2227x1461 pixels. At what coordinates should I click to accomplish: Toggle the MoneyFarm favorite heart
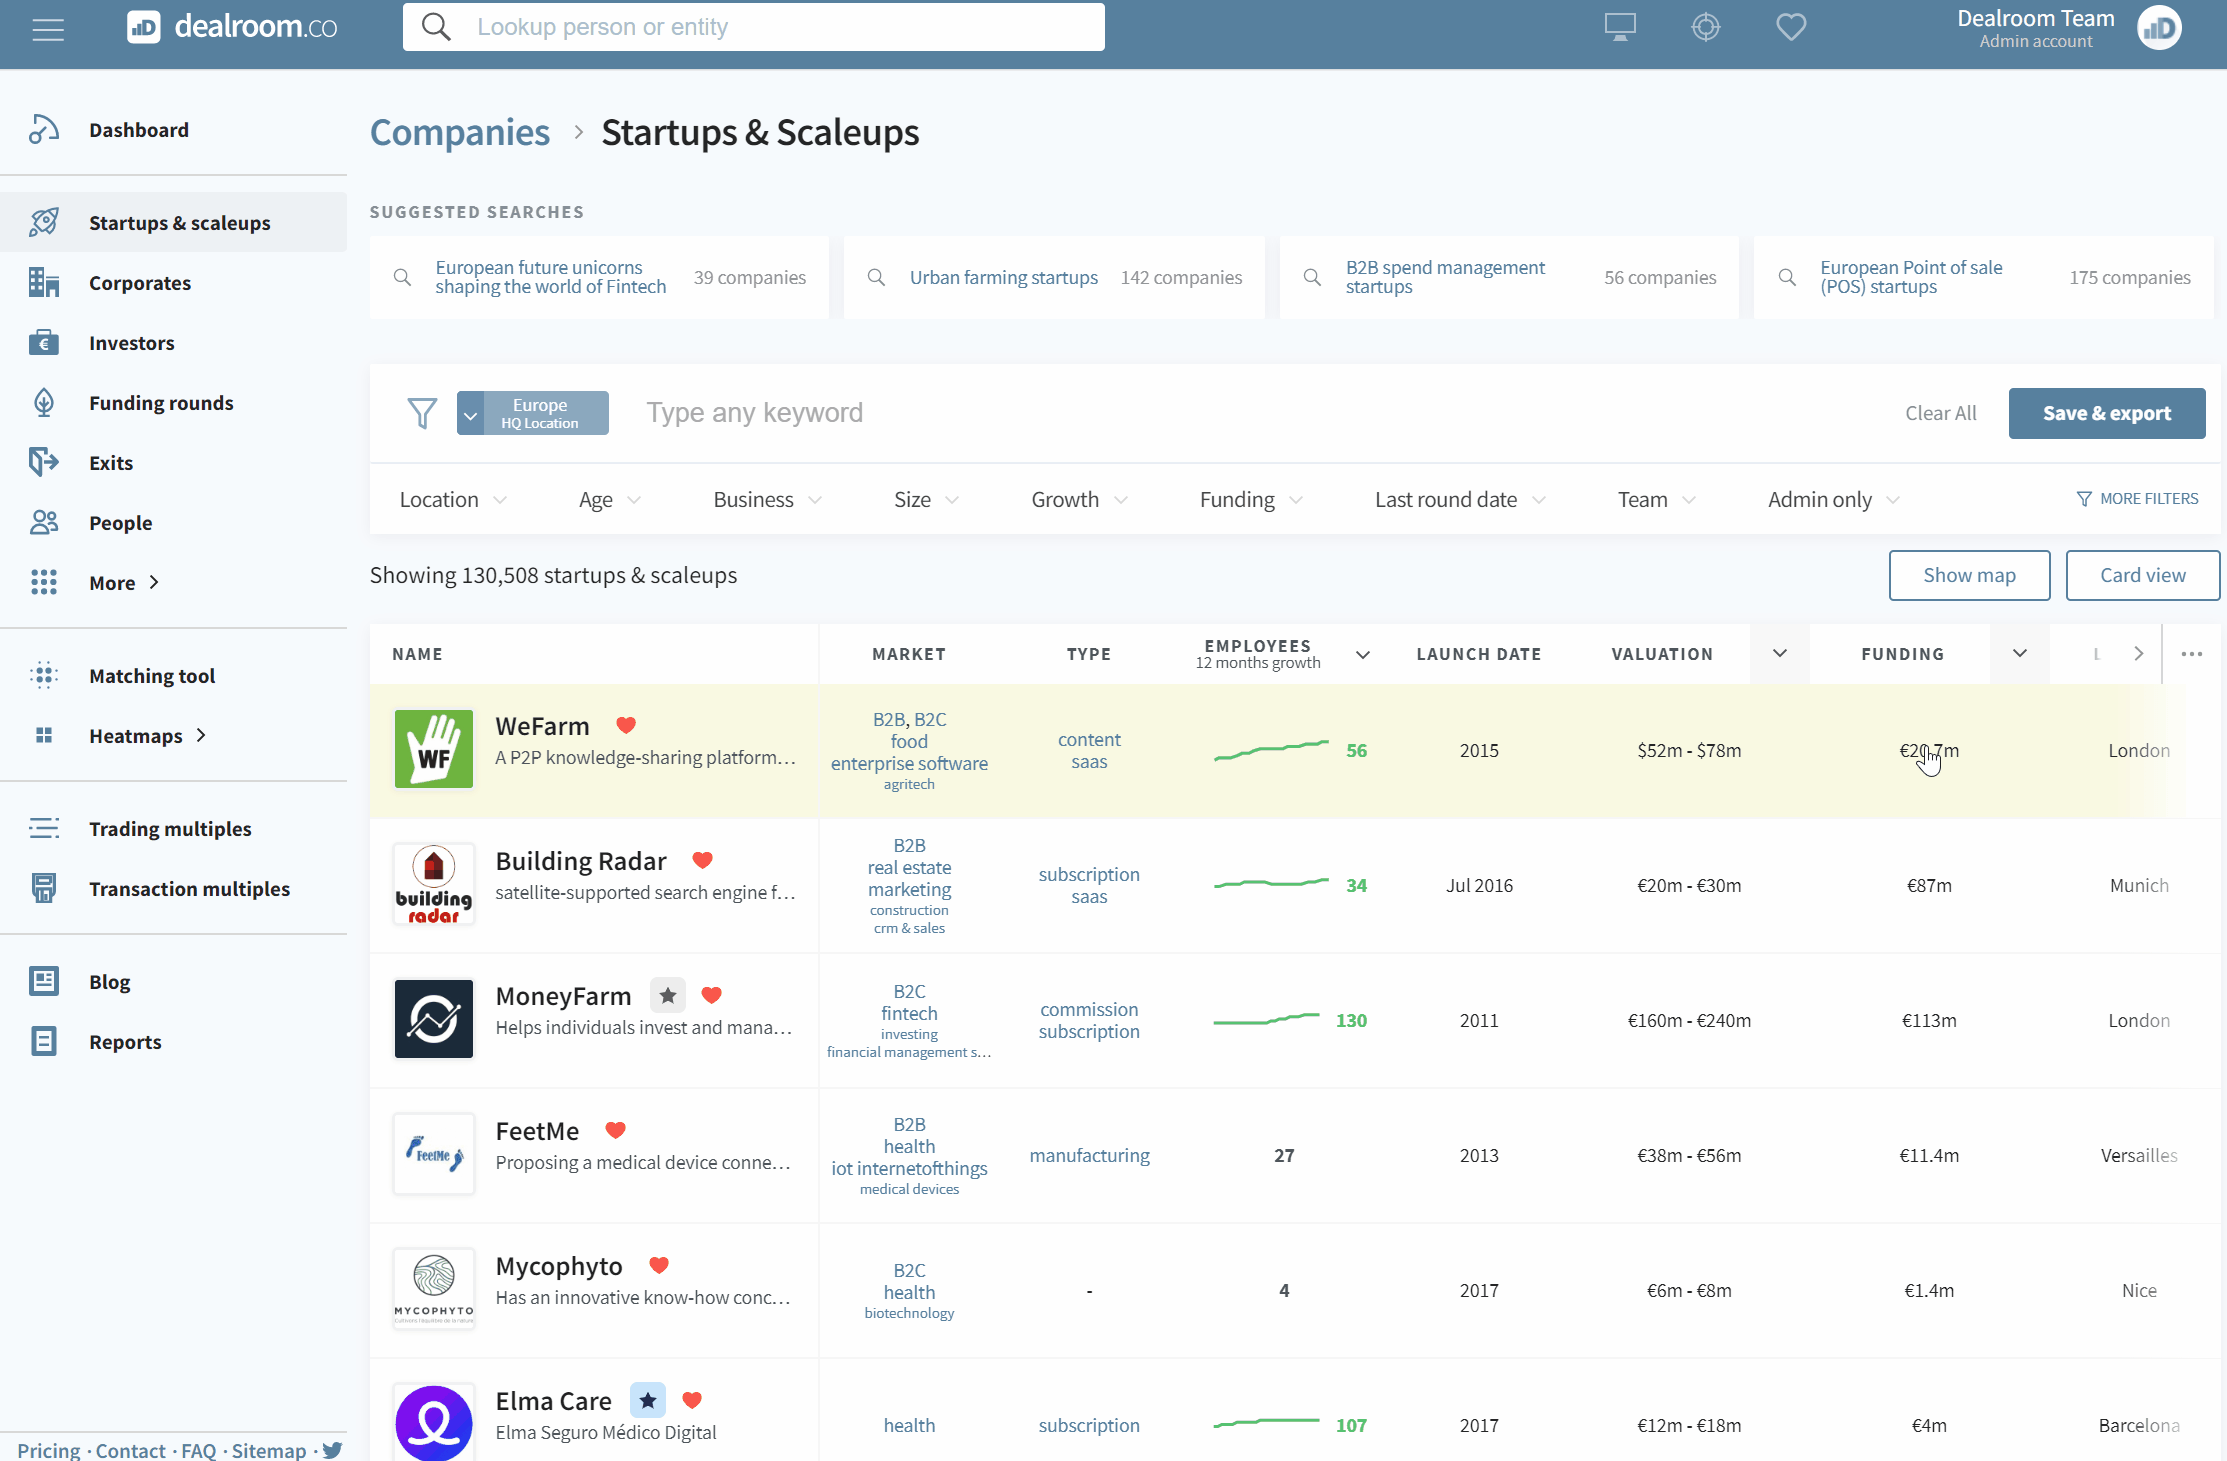(x=712, y=995)
